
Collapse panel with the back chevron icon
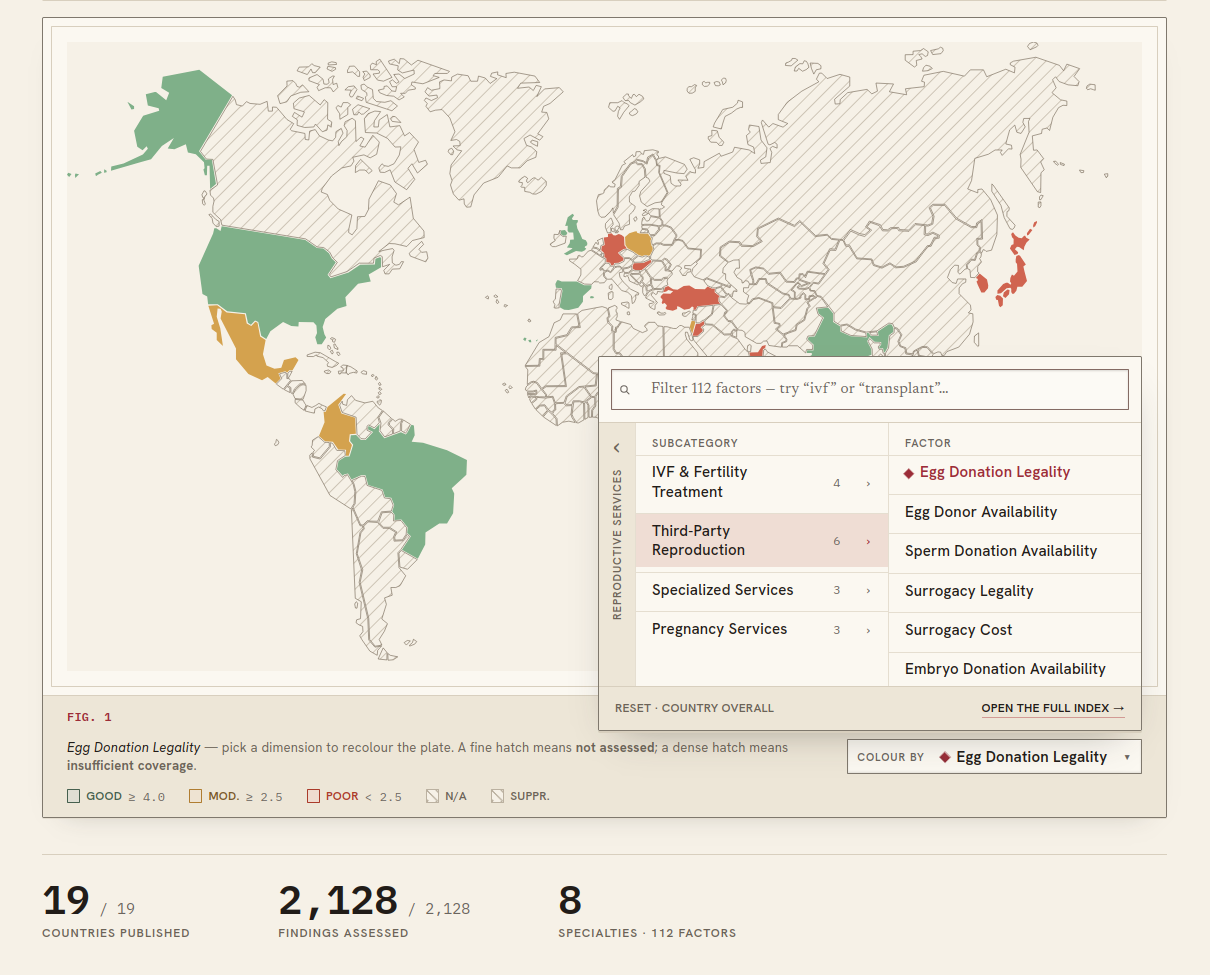(x=617, y=448)
